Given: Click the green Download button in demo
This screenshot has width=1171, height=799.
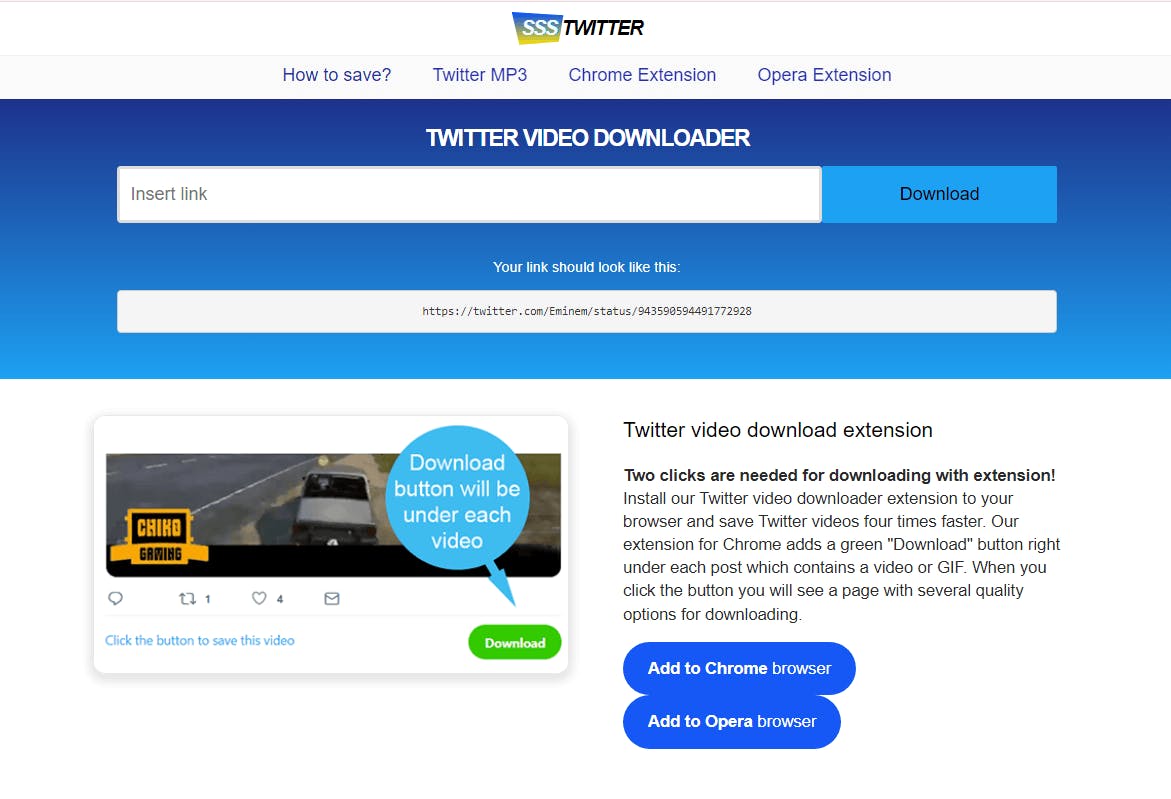Looking at the screenshot, I should pyautogui.click(x=515, y=642).
